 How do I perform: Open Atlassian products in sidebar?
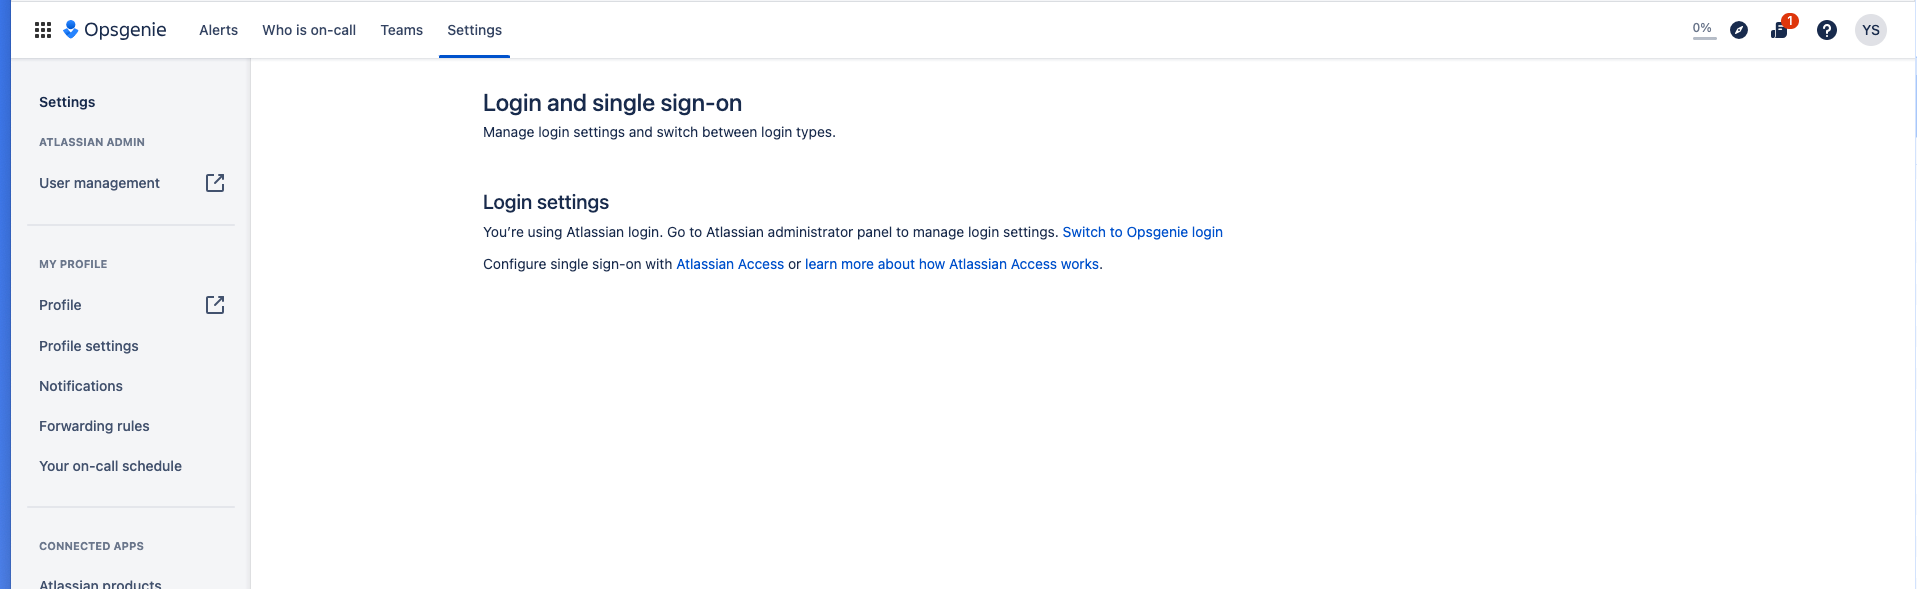(100, 583)
